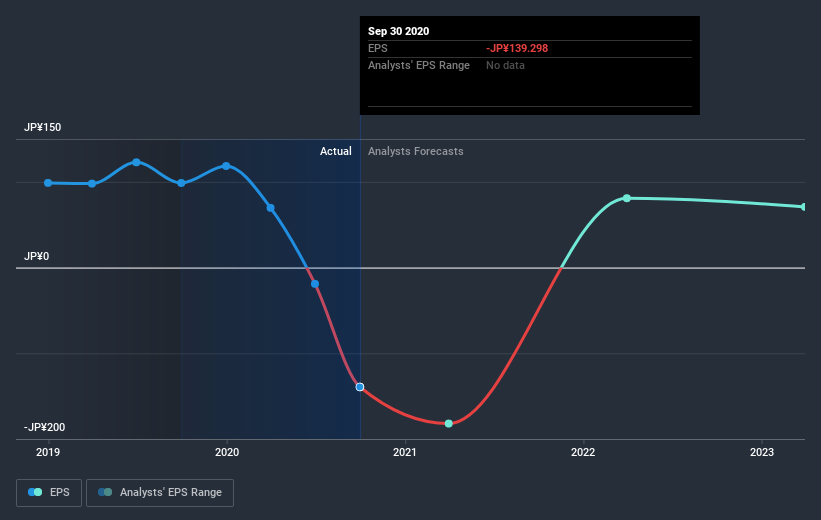The height and width of the screenshot is (520, 821).
Task: Click the Analysts Forecasts label
Action: tap(416, 151)
